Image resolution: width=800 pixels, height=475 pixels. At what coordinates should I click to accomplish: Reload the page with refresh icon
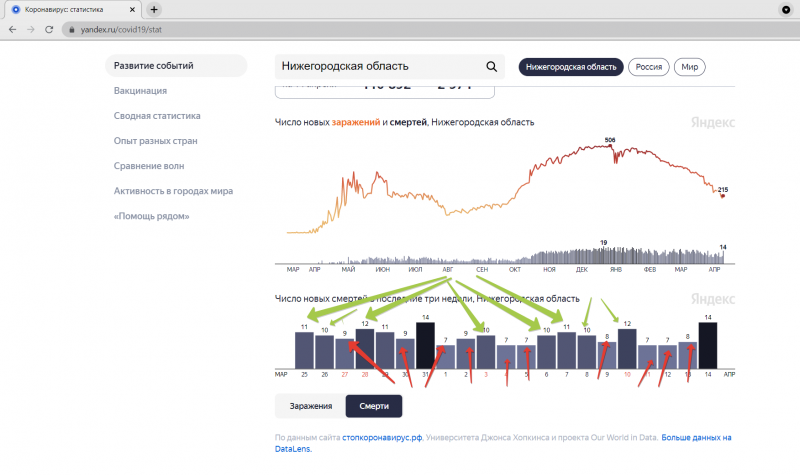(51, 30)
